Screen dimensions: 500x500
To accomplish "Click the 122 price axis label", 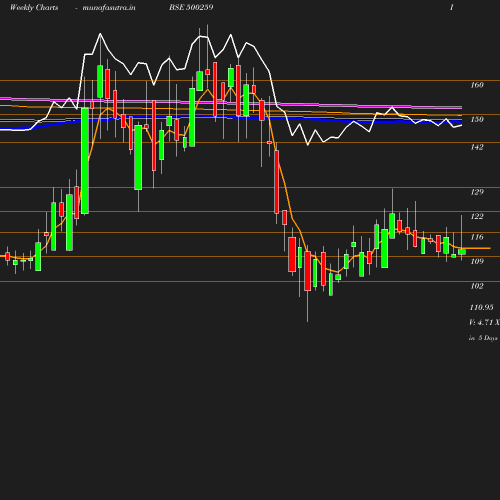I will [x=477, y=216].
